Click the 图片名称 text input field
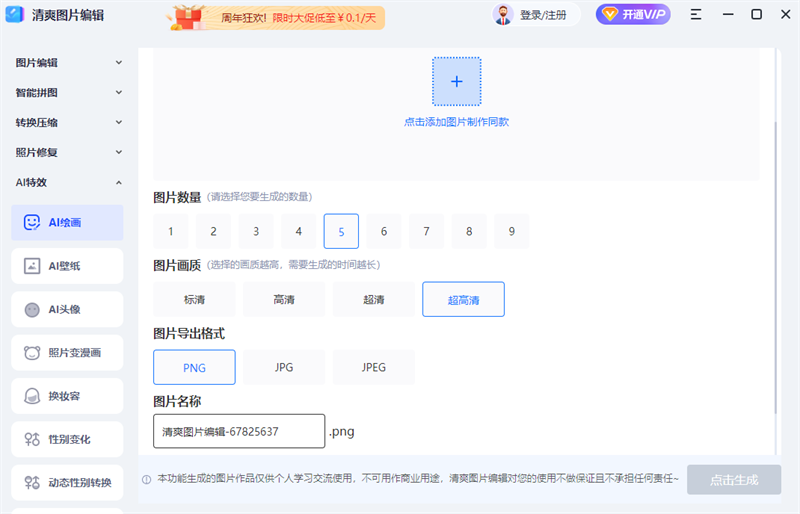 click(239, 431)
